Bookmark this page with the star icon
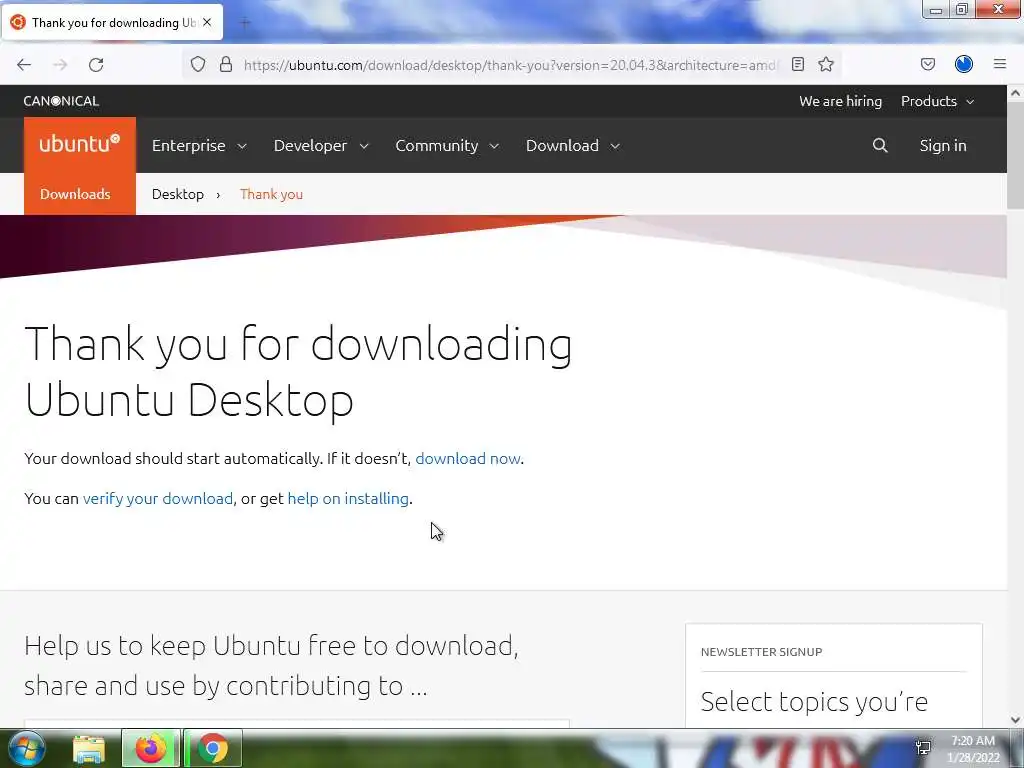Image resolution: width=1024 pixels, height=768 pixels. [x=826, y=64]
